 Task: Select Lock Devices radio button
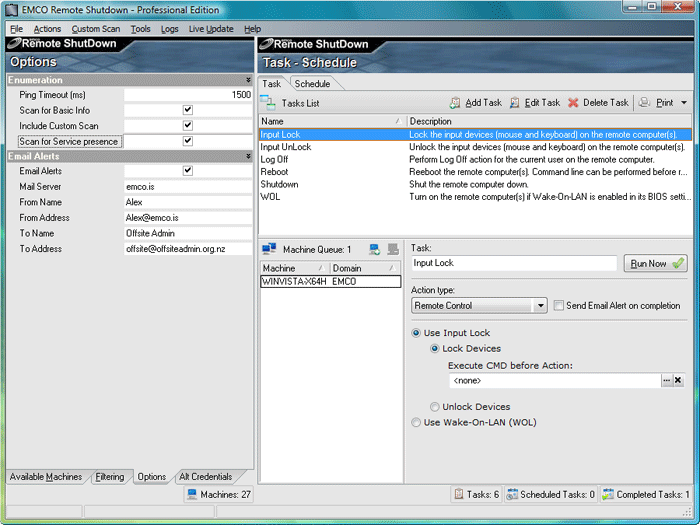point(434,348)
